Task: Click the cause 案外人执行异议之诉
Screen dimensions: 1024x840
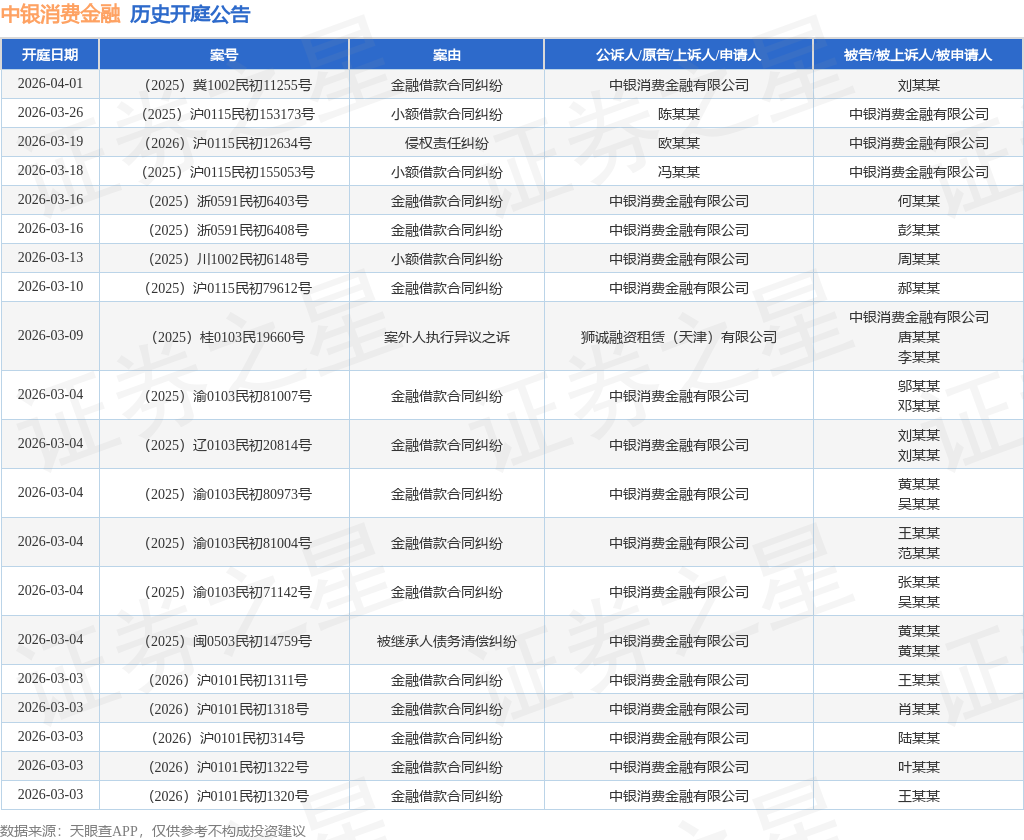Action: (447, 337)
